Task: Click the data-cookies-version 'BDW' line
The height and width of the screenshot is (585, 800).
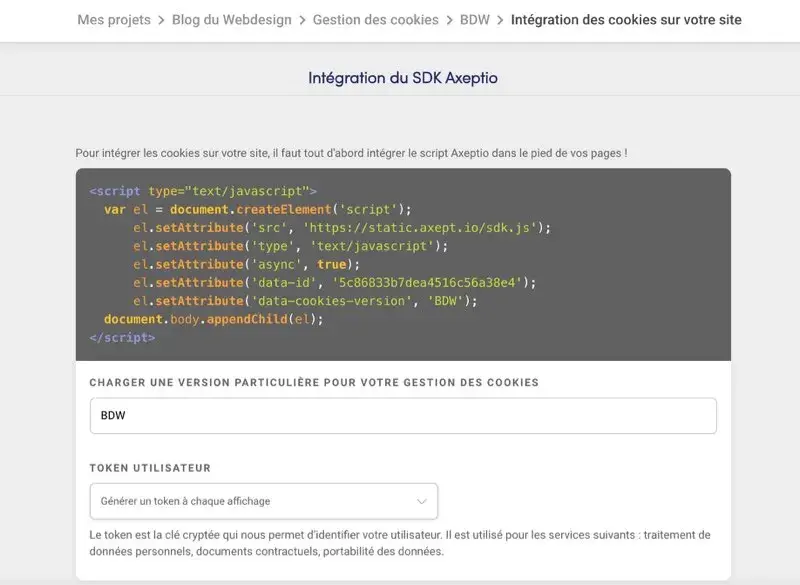Action: pyautogui.click(x=305, y=301)
